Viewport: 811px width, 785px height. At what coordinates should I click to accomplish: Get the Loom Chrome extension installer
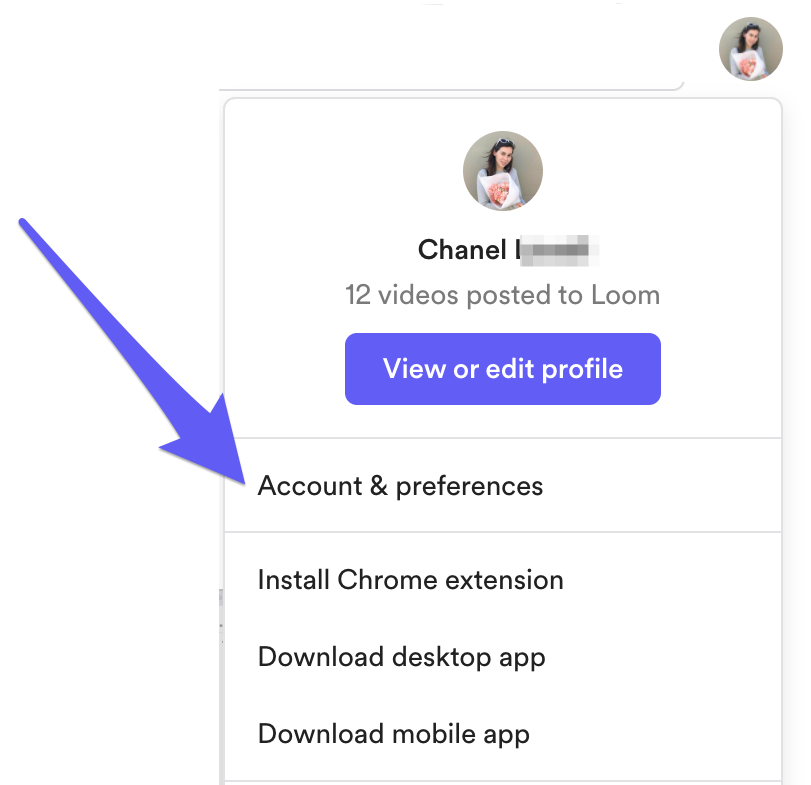pyautogui.click(x=410, y=580)
